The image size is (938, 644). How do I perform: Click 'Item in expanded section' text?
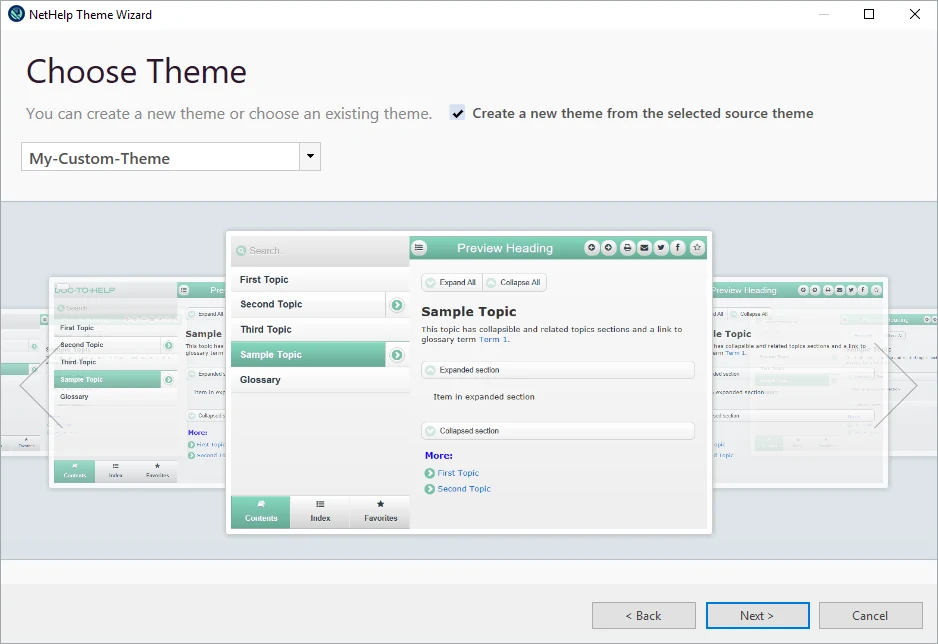click(x=484, y=397)
